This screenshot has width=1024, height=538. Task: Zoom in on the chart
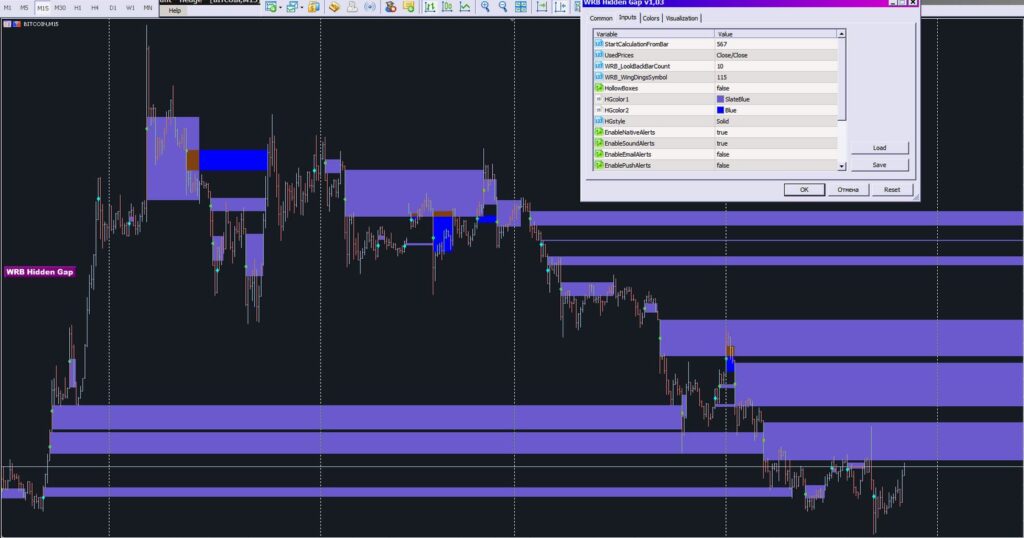(x=485, y=7)
